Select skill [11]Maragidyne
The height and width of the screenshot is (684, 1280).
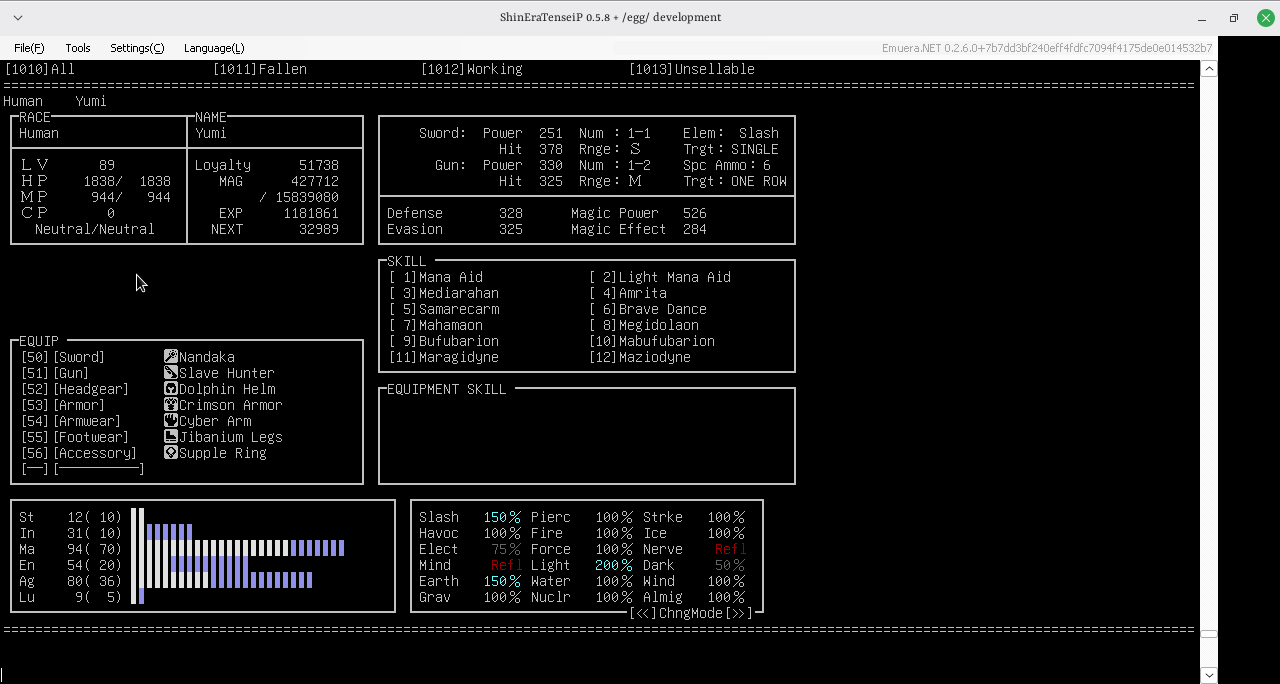click(x=444, y=357)
